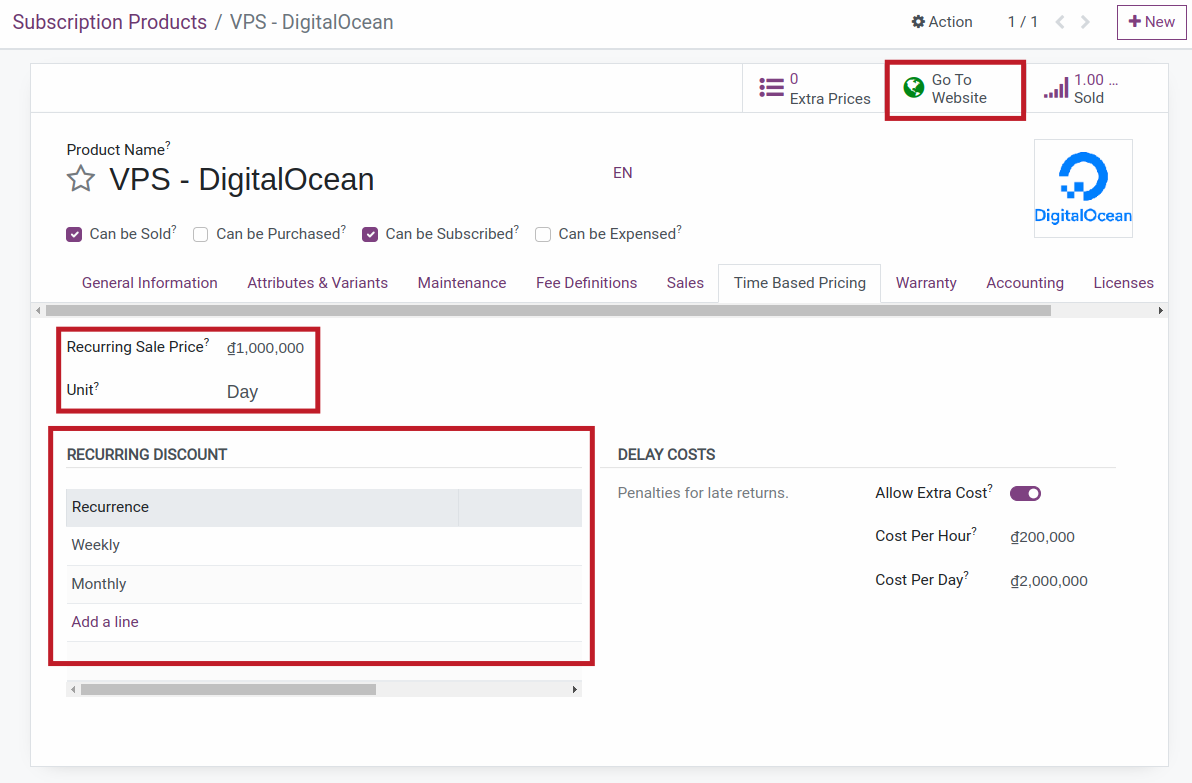Open the General Information tab

[150, 283]
